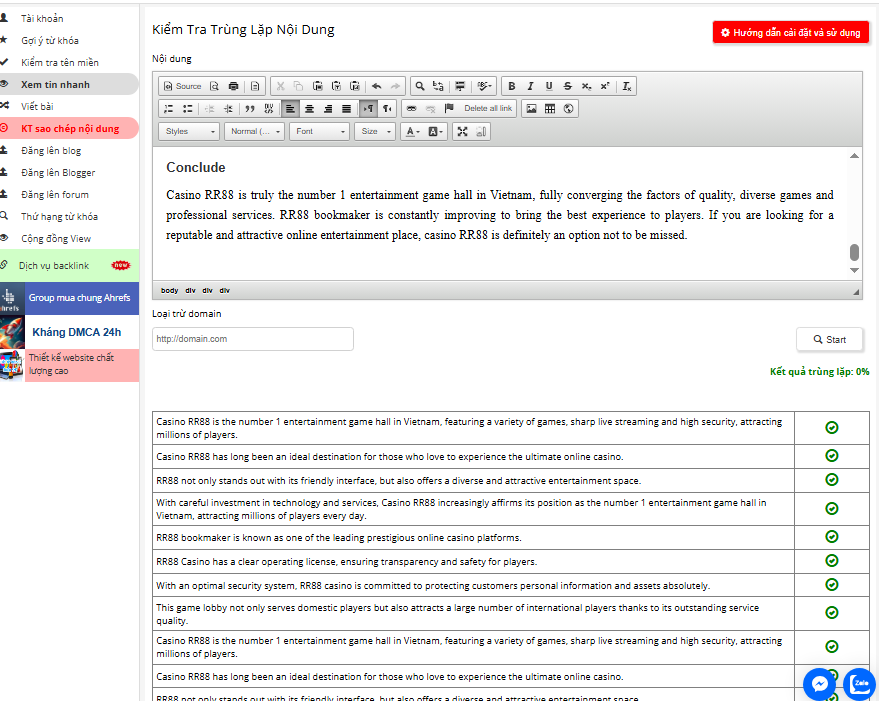Open the Styles dropdown

(x=189, y=131)
